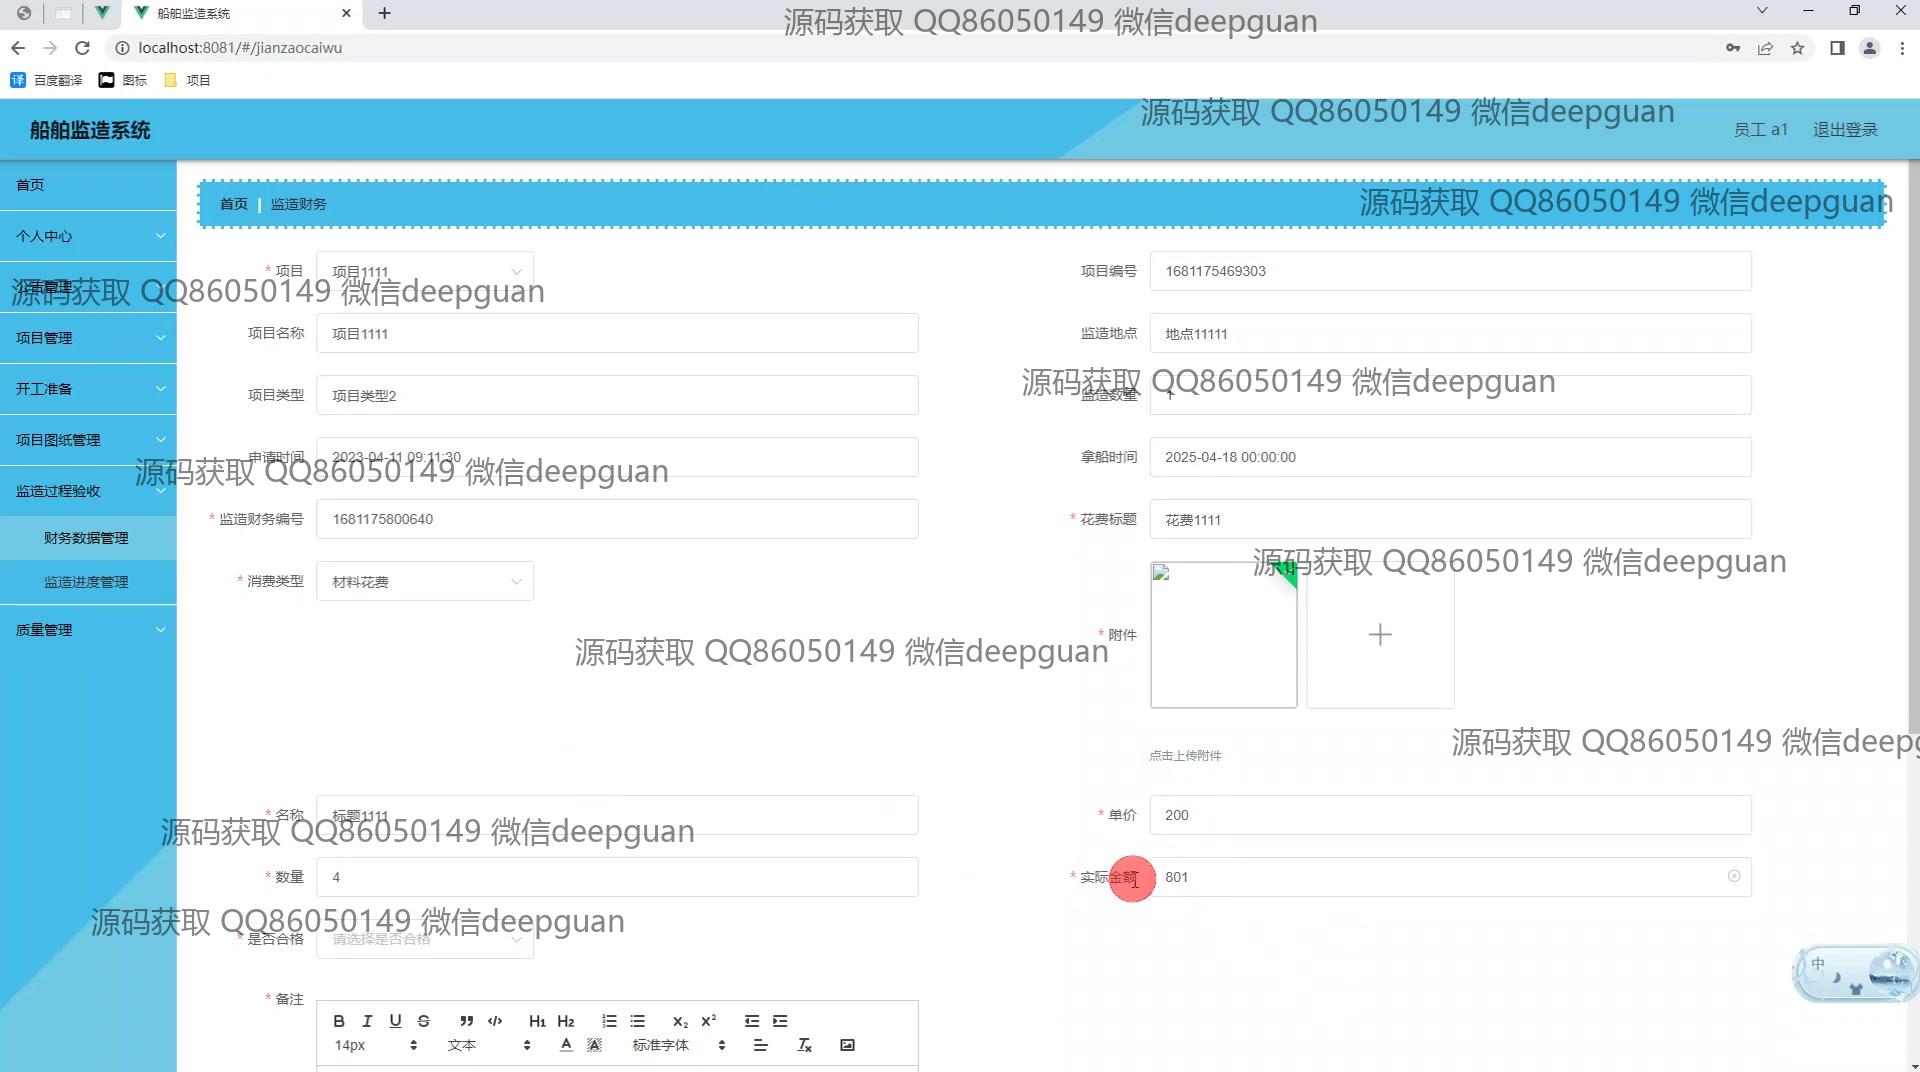1920x1072 pixels.
Task: Expand the 个人中心 sidebar menu
Action: click(88, 236)
